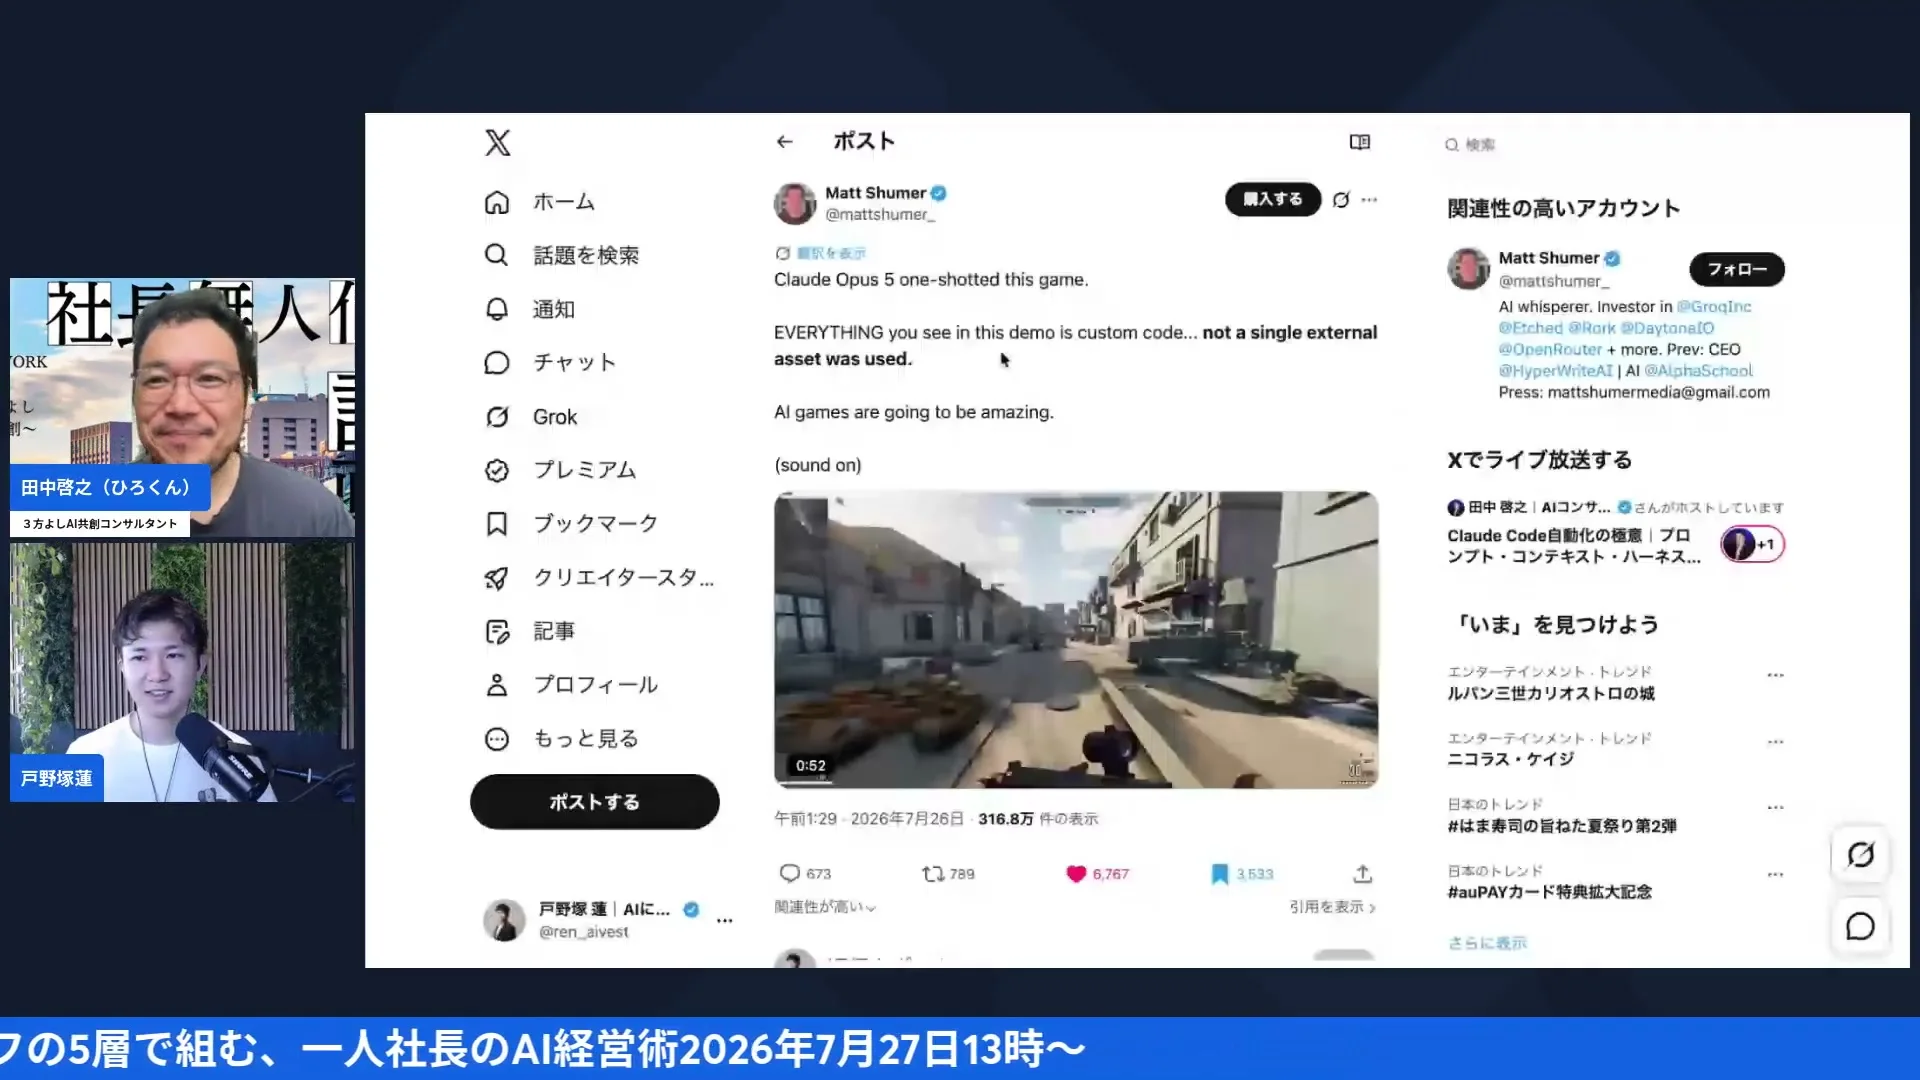Click 引用を表示 quotes link

pos(1332,907)
